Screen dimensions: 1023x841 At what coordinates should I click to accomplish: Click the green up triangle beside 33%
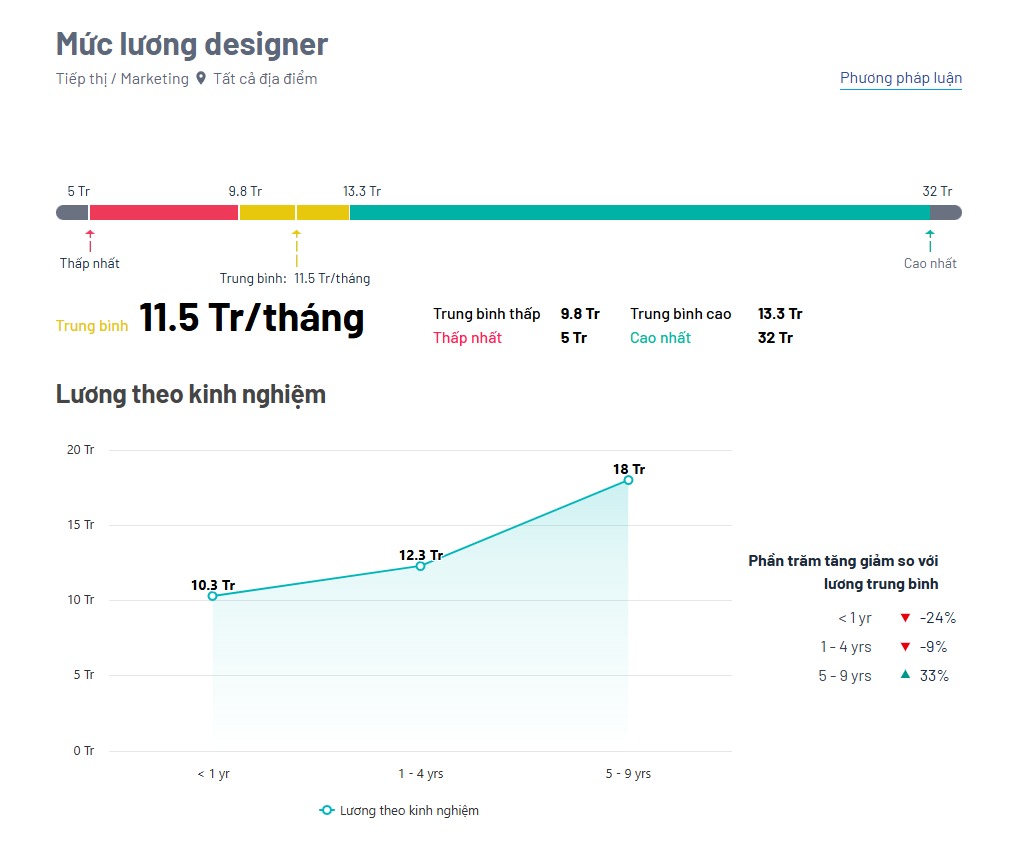pos(905,675)
